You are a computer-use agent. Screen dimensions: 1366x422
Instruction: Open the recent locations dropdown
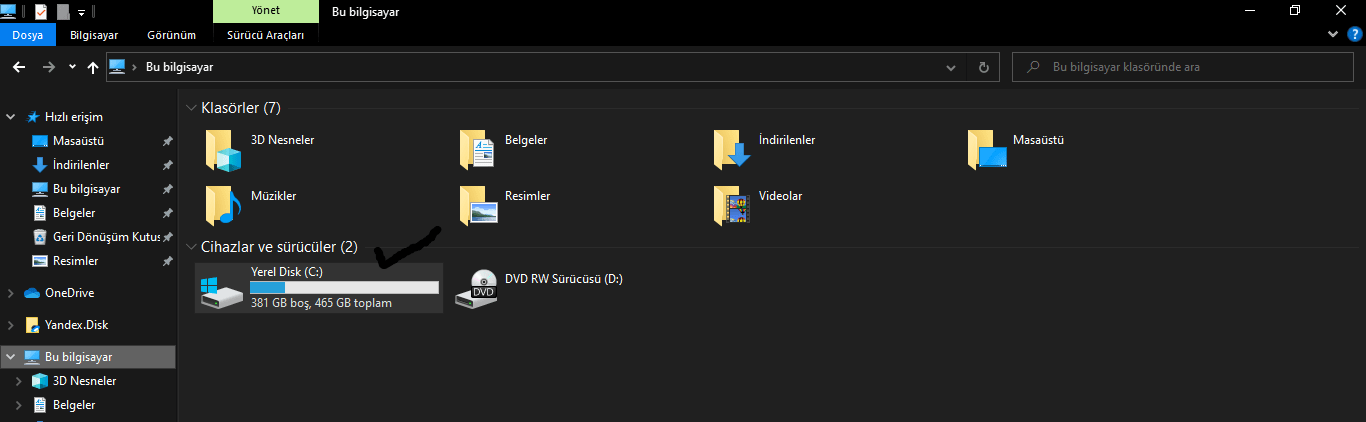(72, 67)
